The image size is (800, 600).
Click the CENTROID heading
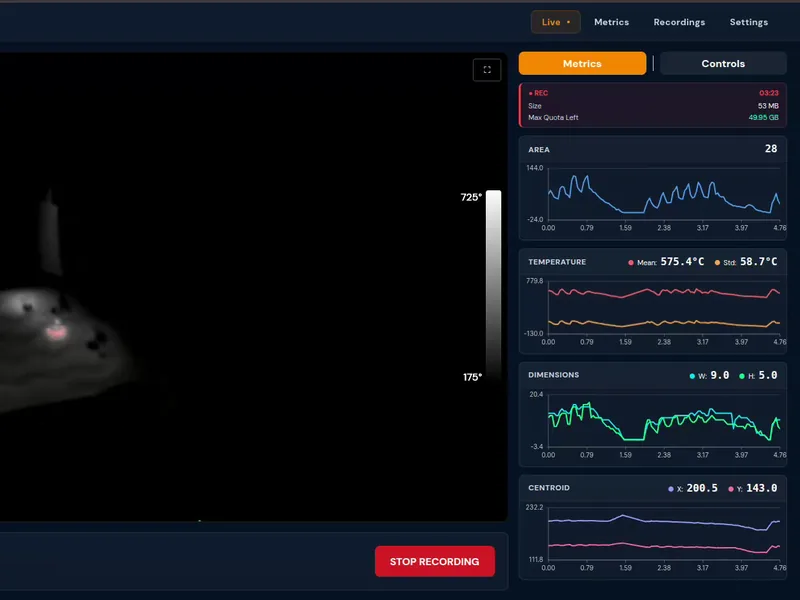click(549, 488)
